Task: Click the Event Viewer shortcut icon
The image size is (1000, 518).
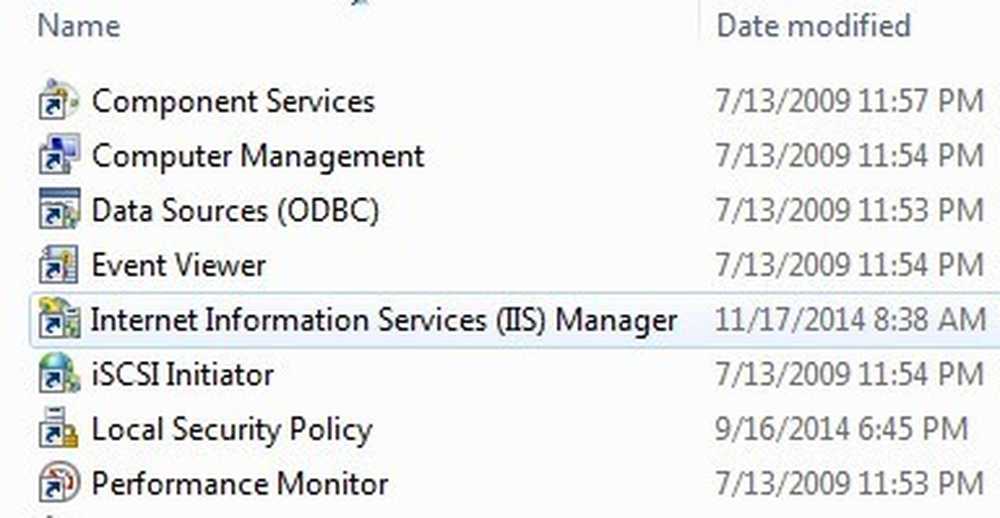Action: (59, 265)
